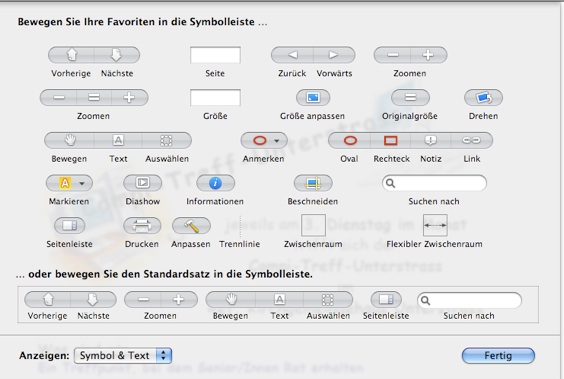Open the Anmerken dropdown arrow
The image size is (564, 379).
(x=277, y=141)
